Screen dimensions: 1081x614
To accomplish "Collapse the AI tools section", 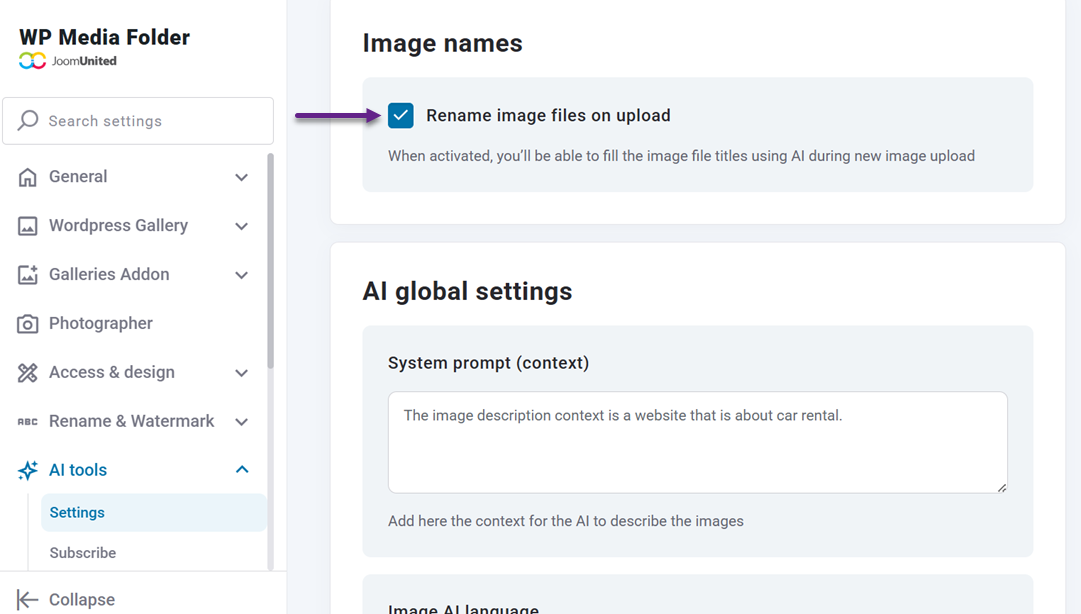I will [241, 469].
